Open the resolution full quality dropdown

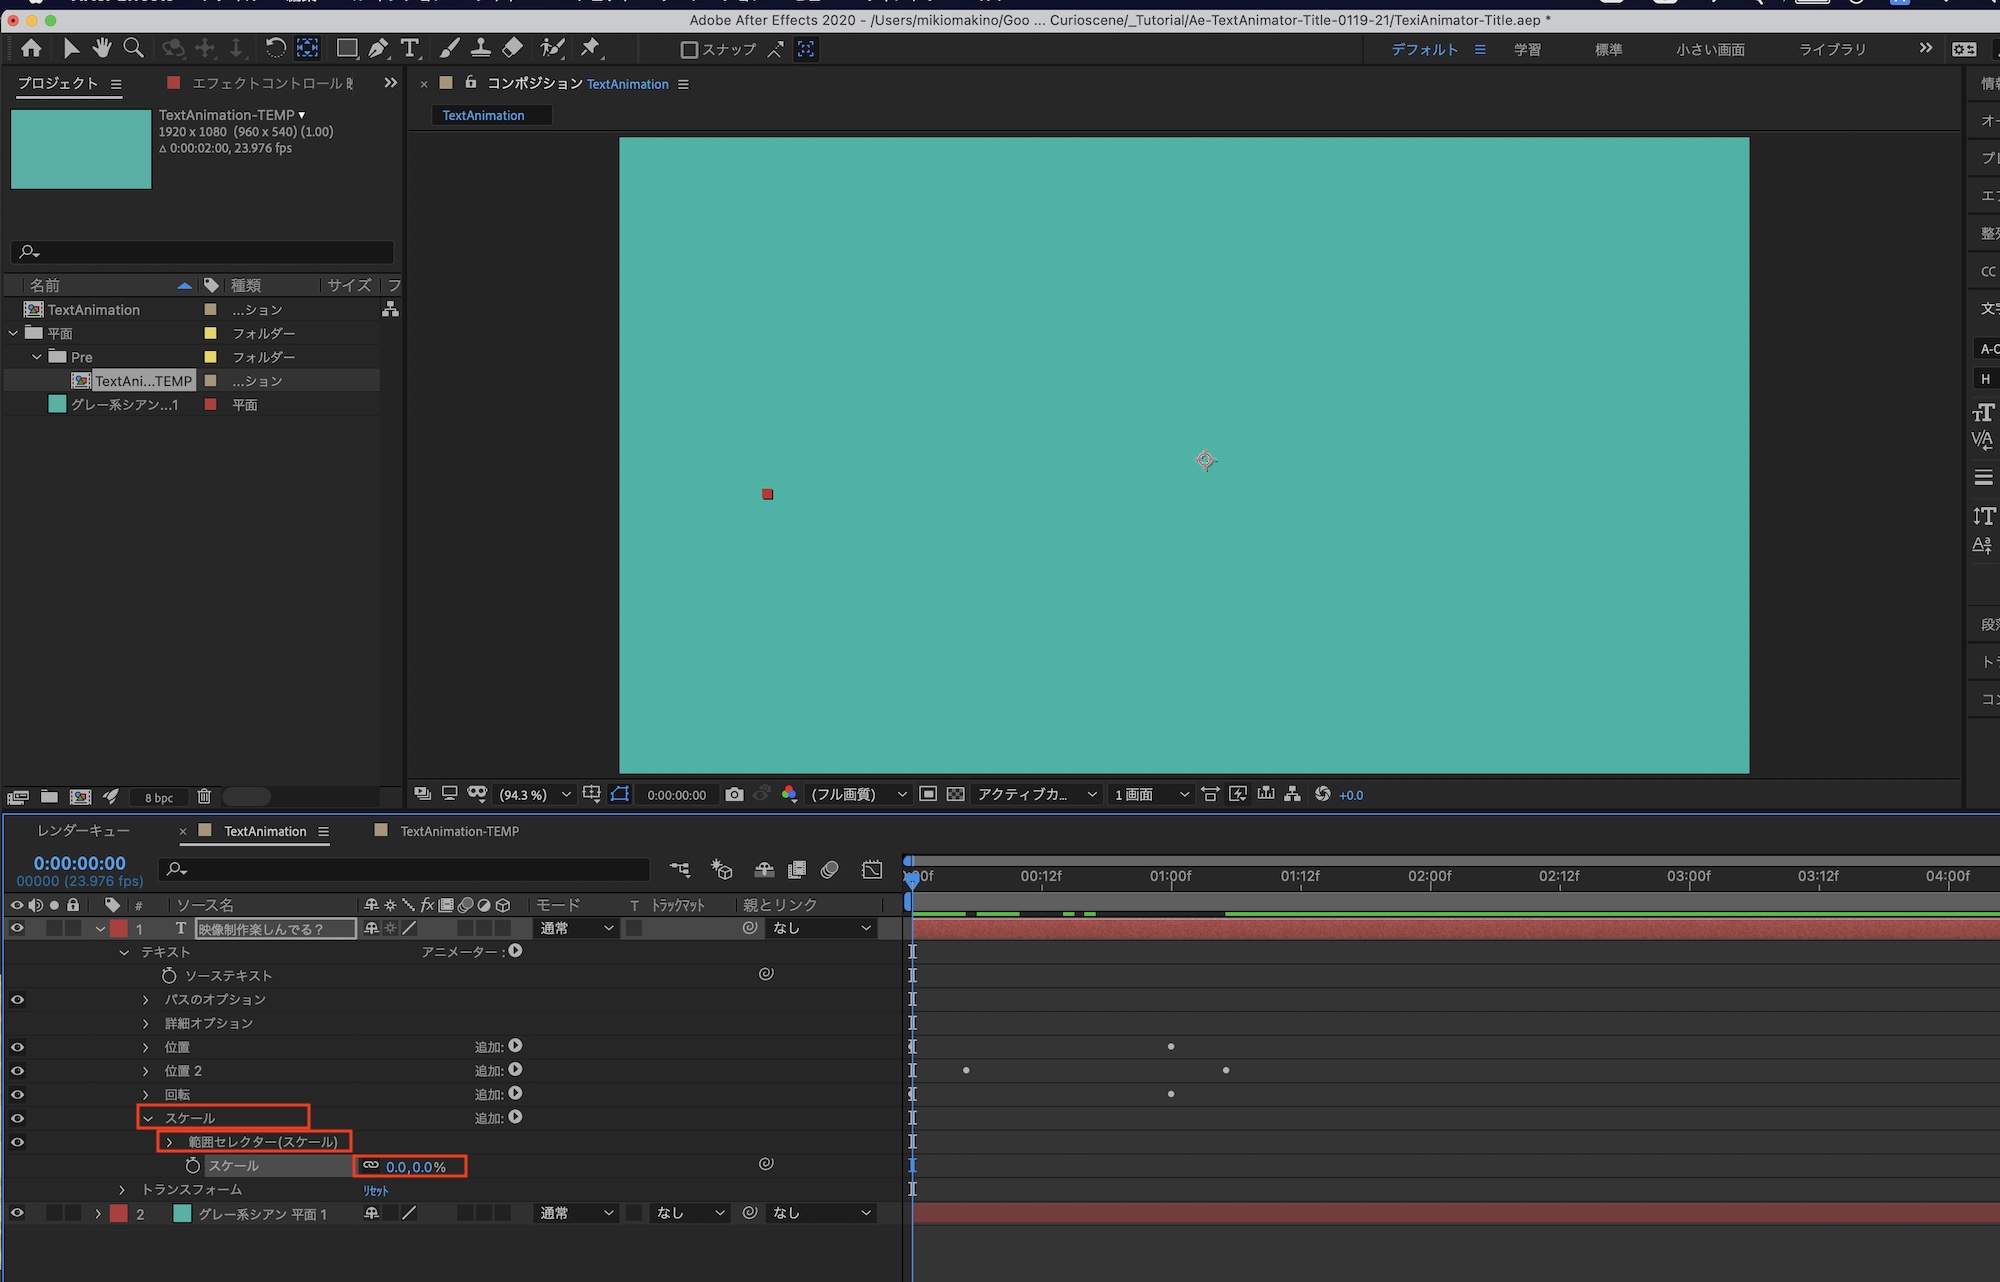click(x=858, y=794)
